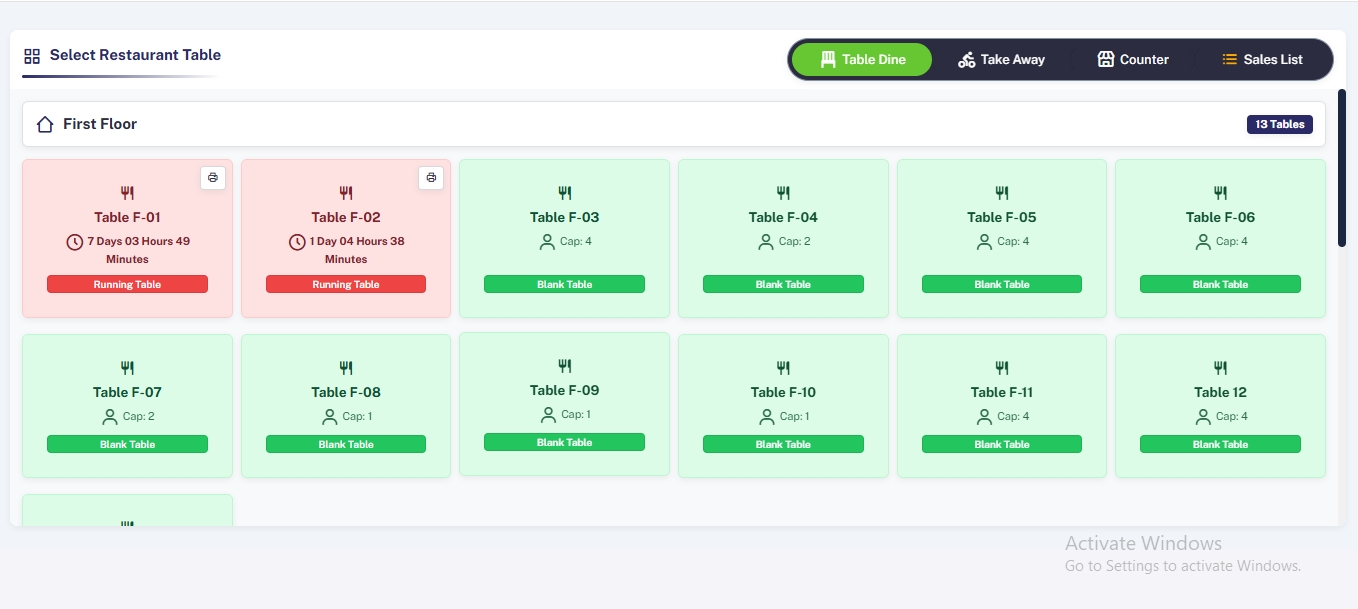Click Blank Table button on Table F-03
Viewport: 1358px width, 609px height.
click(565, 284)
